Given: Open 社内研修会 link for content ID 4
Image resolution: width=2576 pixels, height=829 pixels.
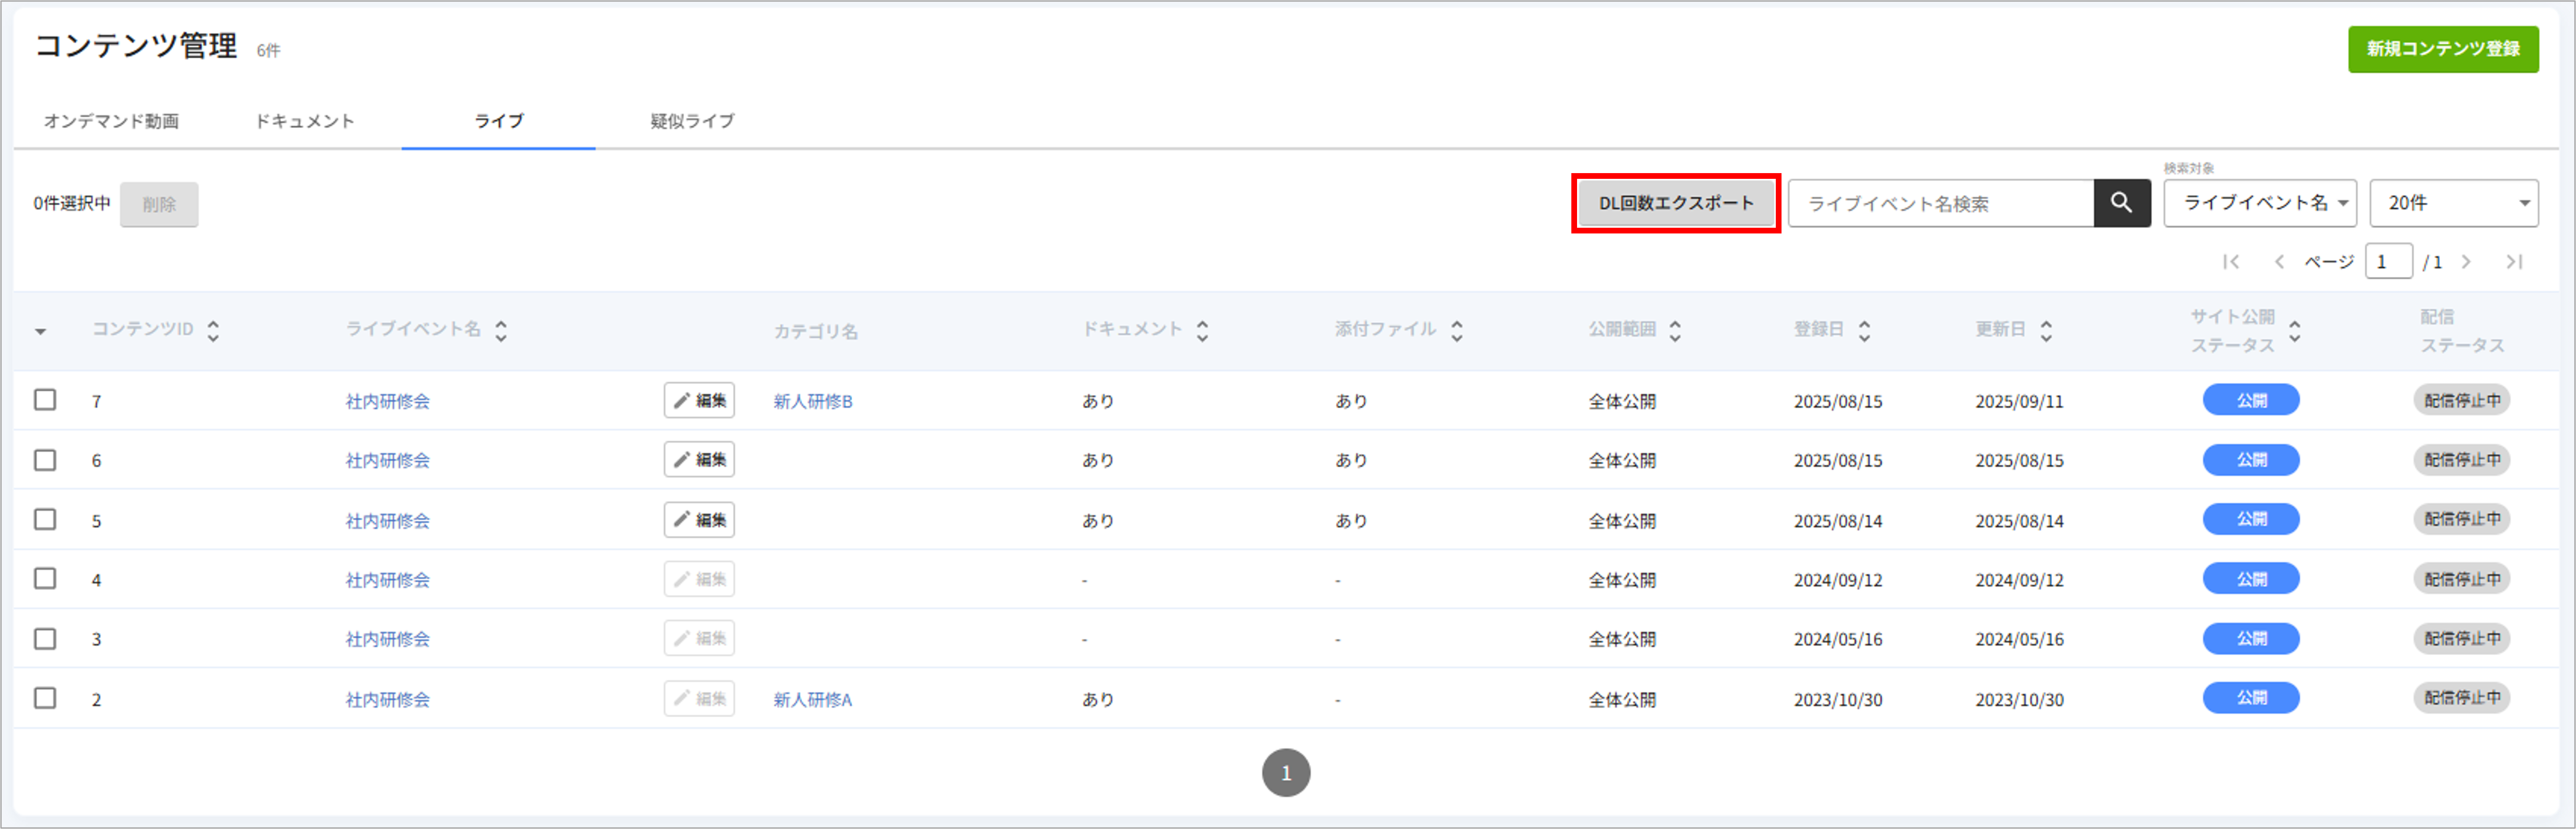Looking at the screenshot, I should pos(388,580).
